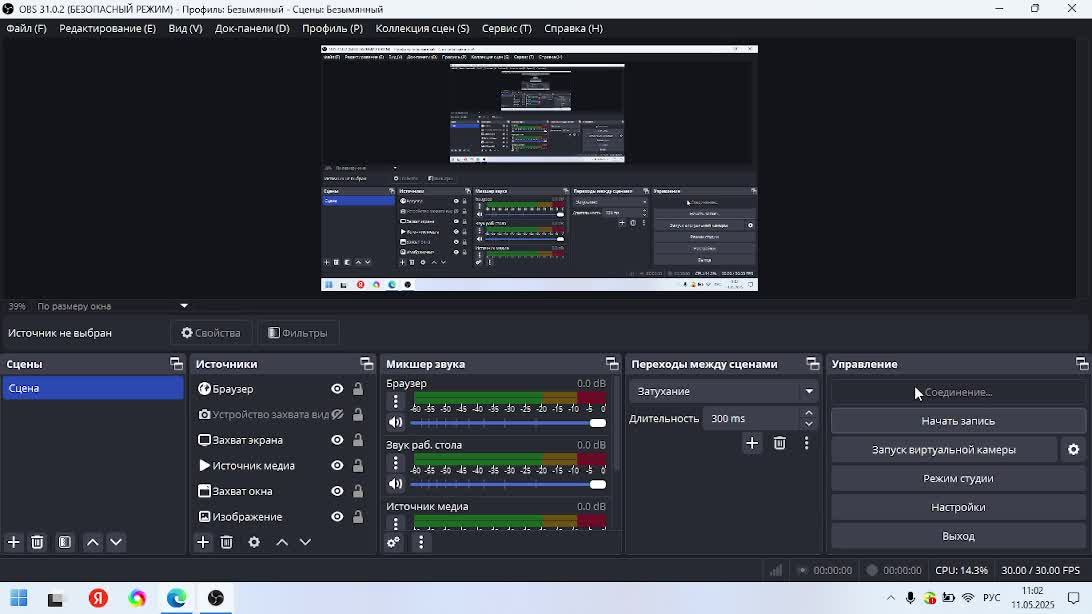Viewport: 1092px width, 614px height.
Task: Click Начать запись button
Action: click(x=958, y=421)
